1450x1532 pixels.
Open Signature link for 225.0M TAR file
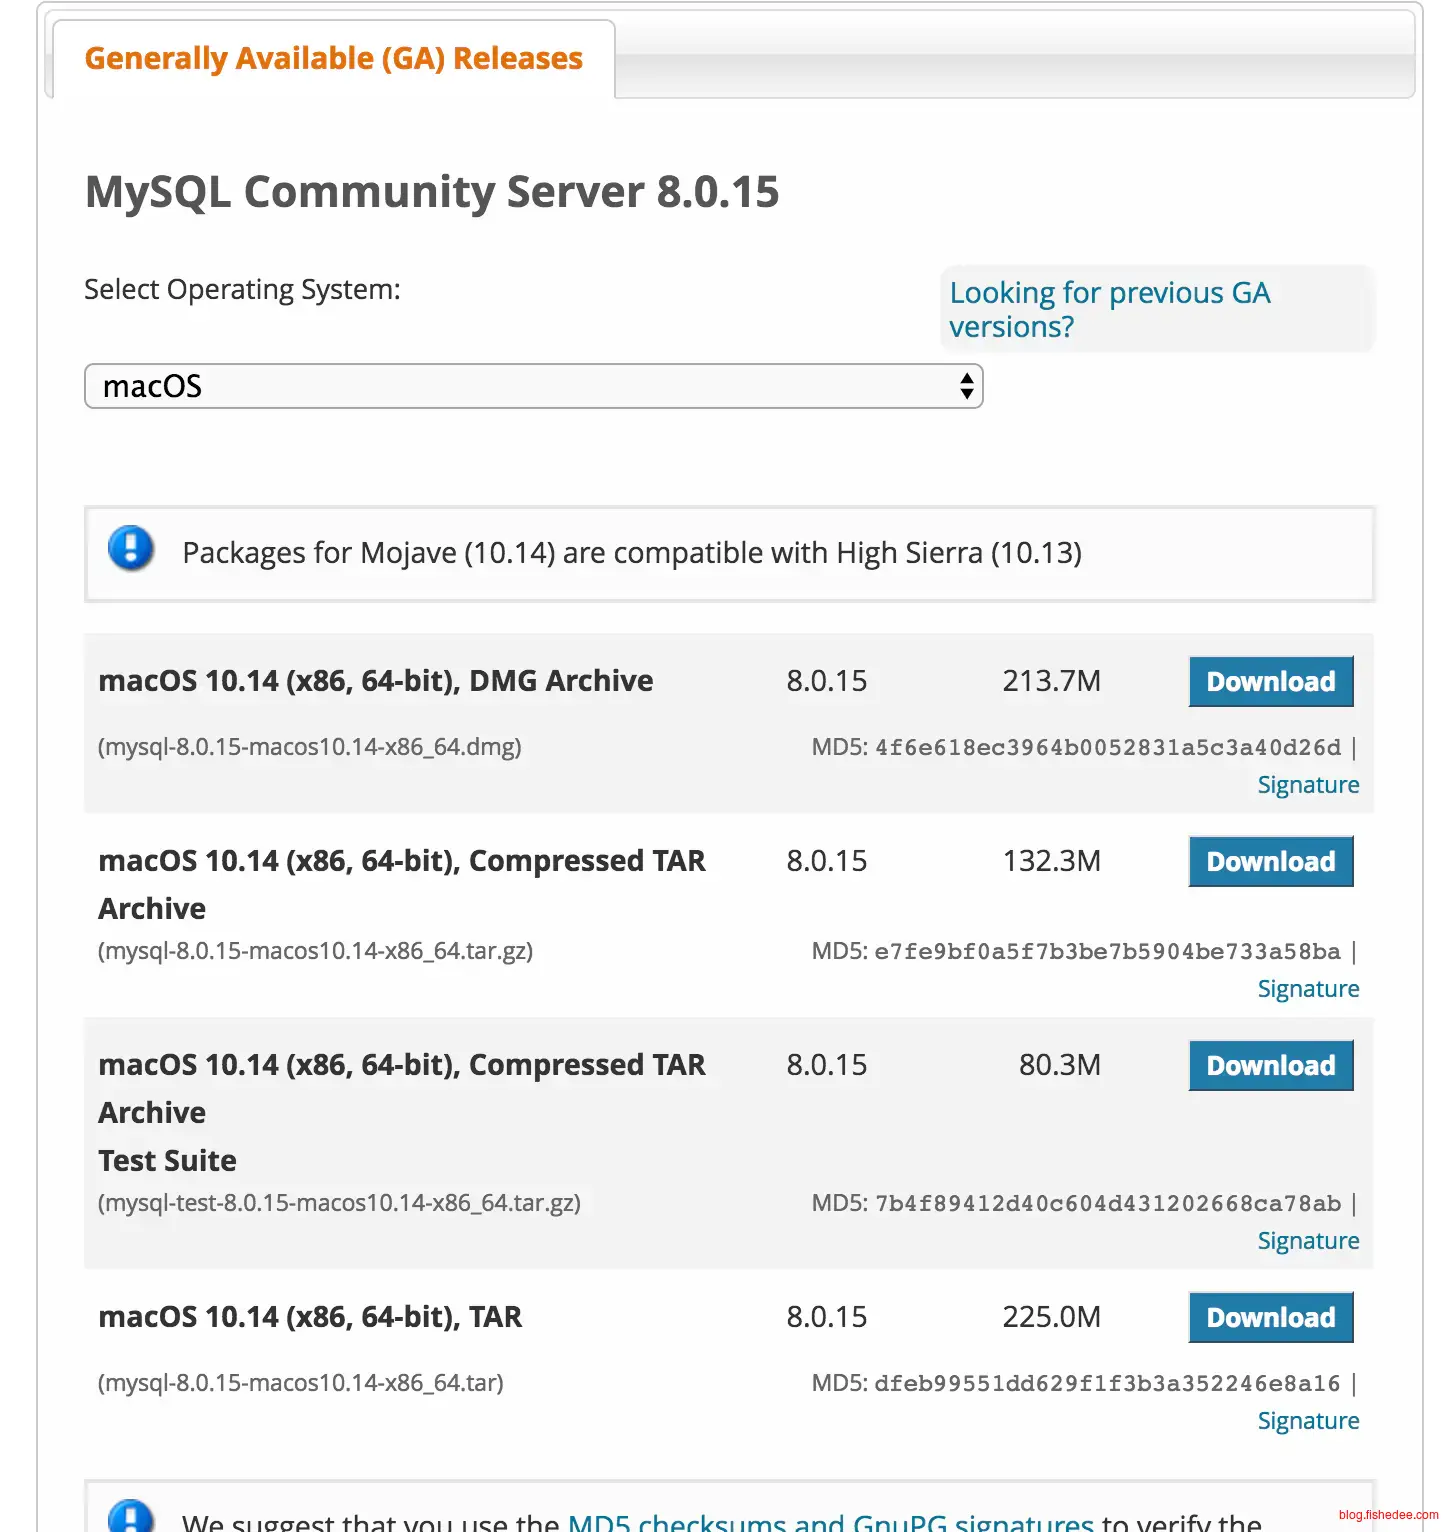coord(1308,1421)
